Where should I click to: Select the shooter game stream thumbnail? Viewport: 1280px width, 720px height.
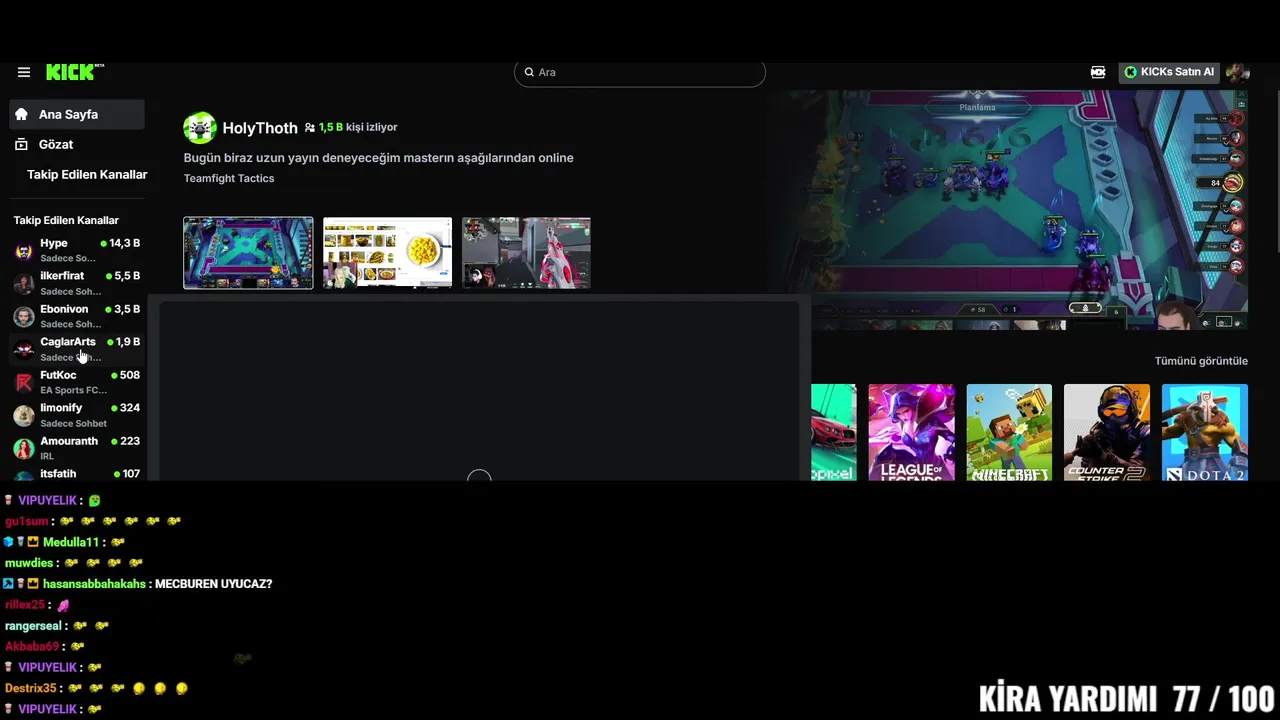[526, 253]
